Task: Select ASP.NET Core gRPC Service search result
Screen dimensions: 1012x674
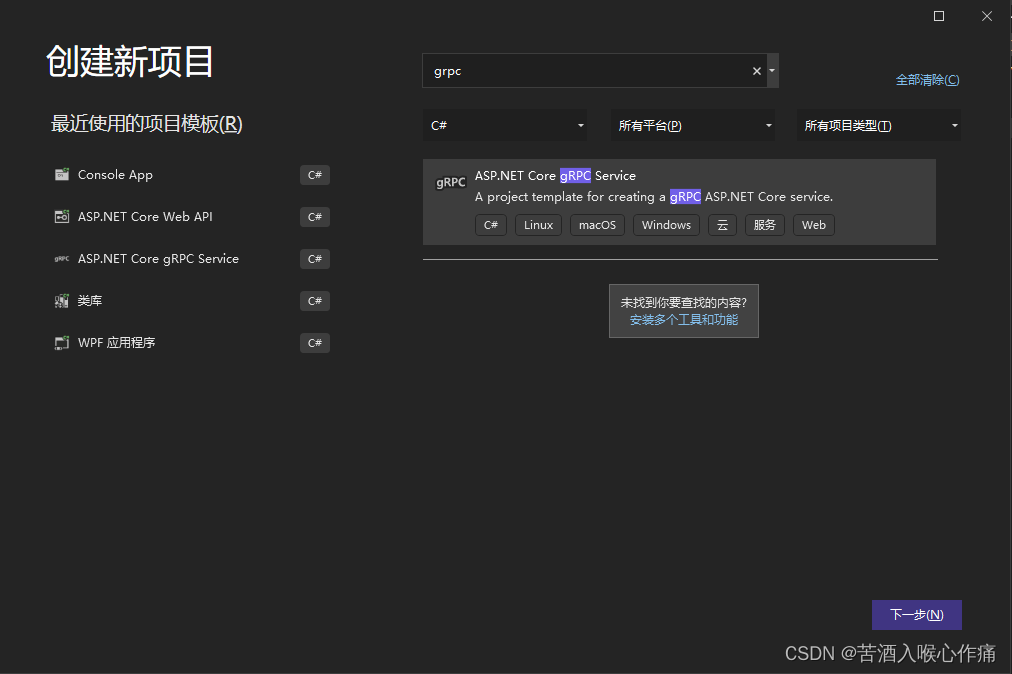Action: (x=679, y=201)
